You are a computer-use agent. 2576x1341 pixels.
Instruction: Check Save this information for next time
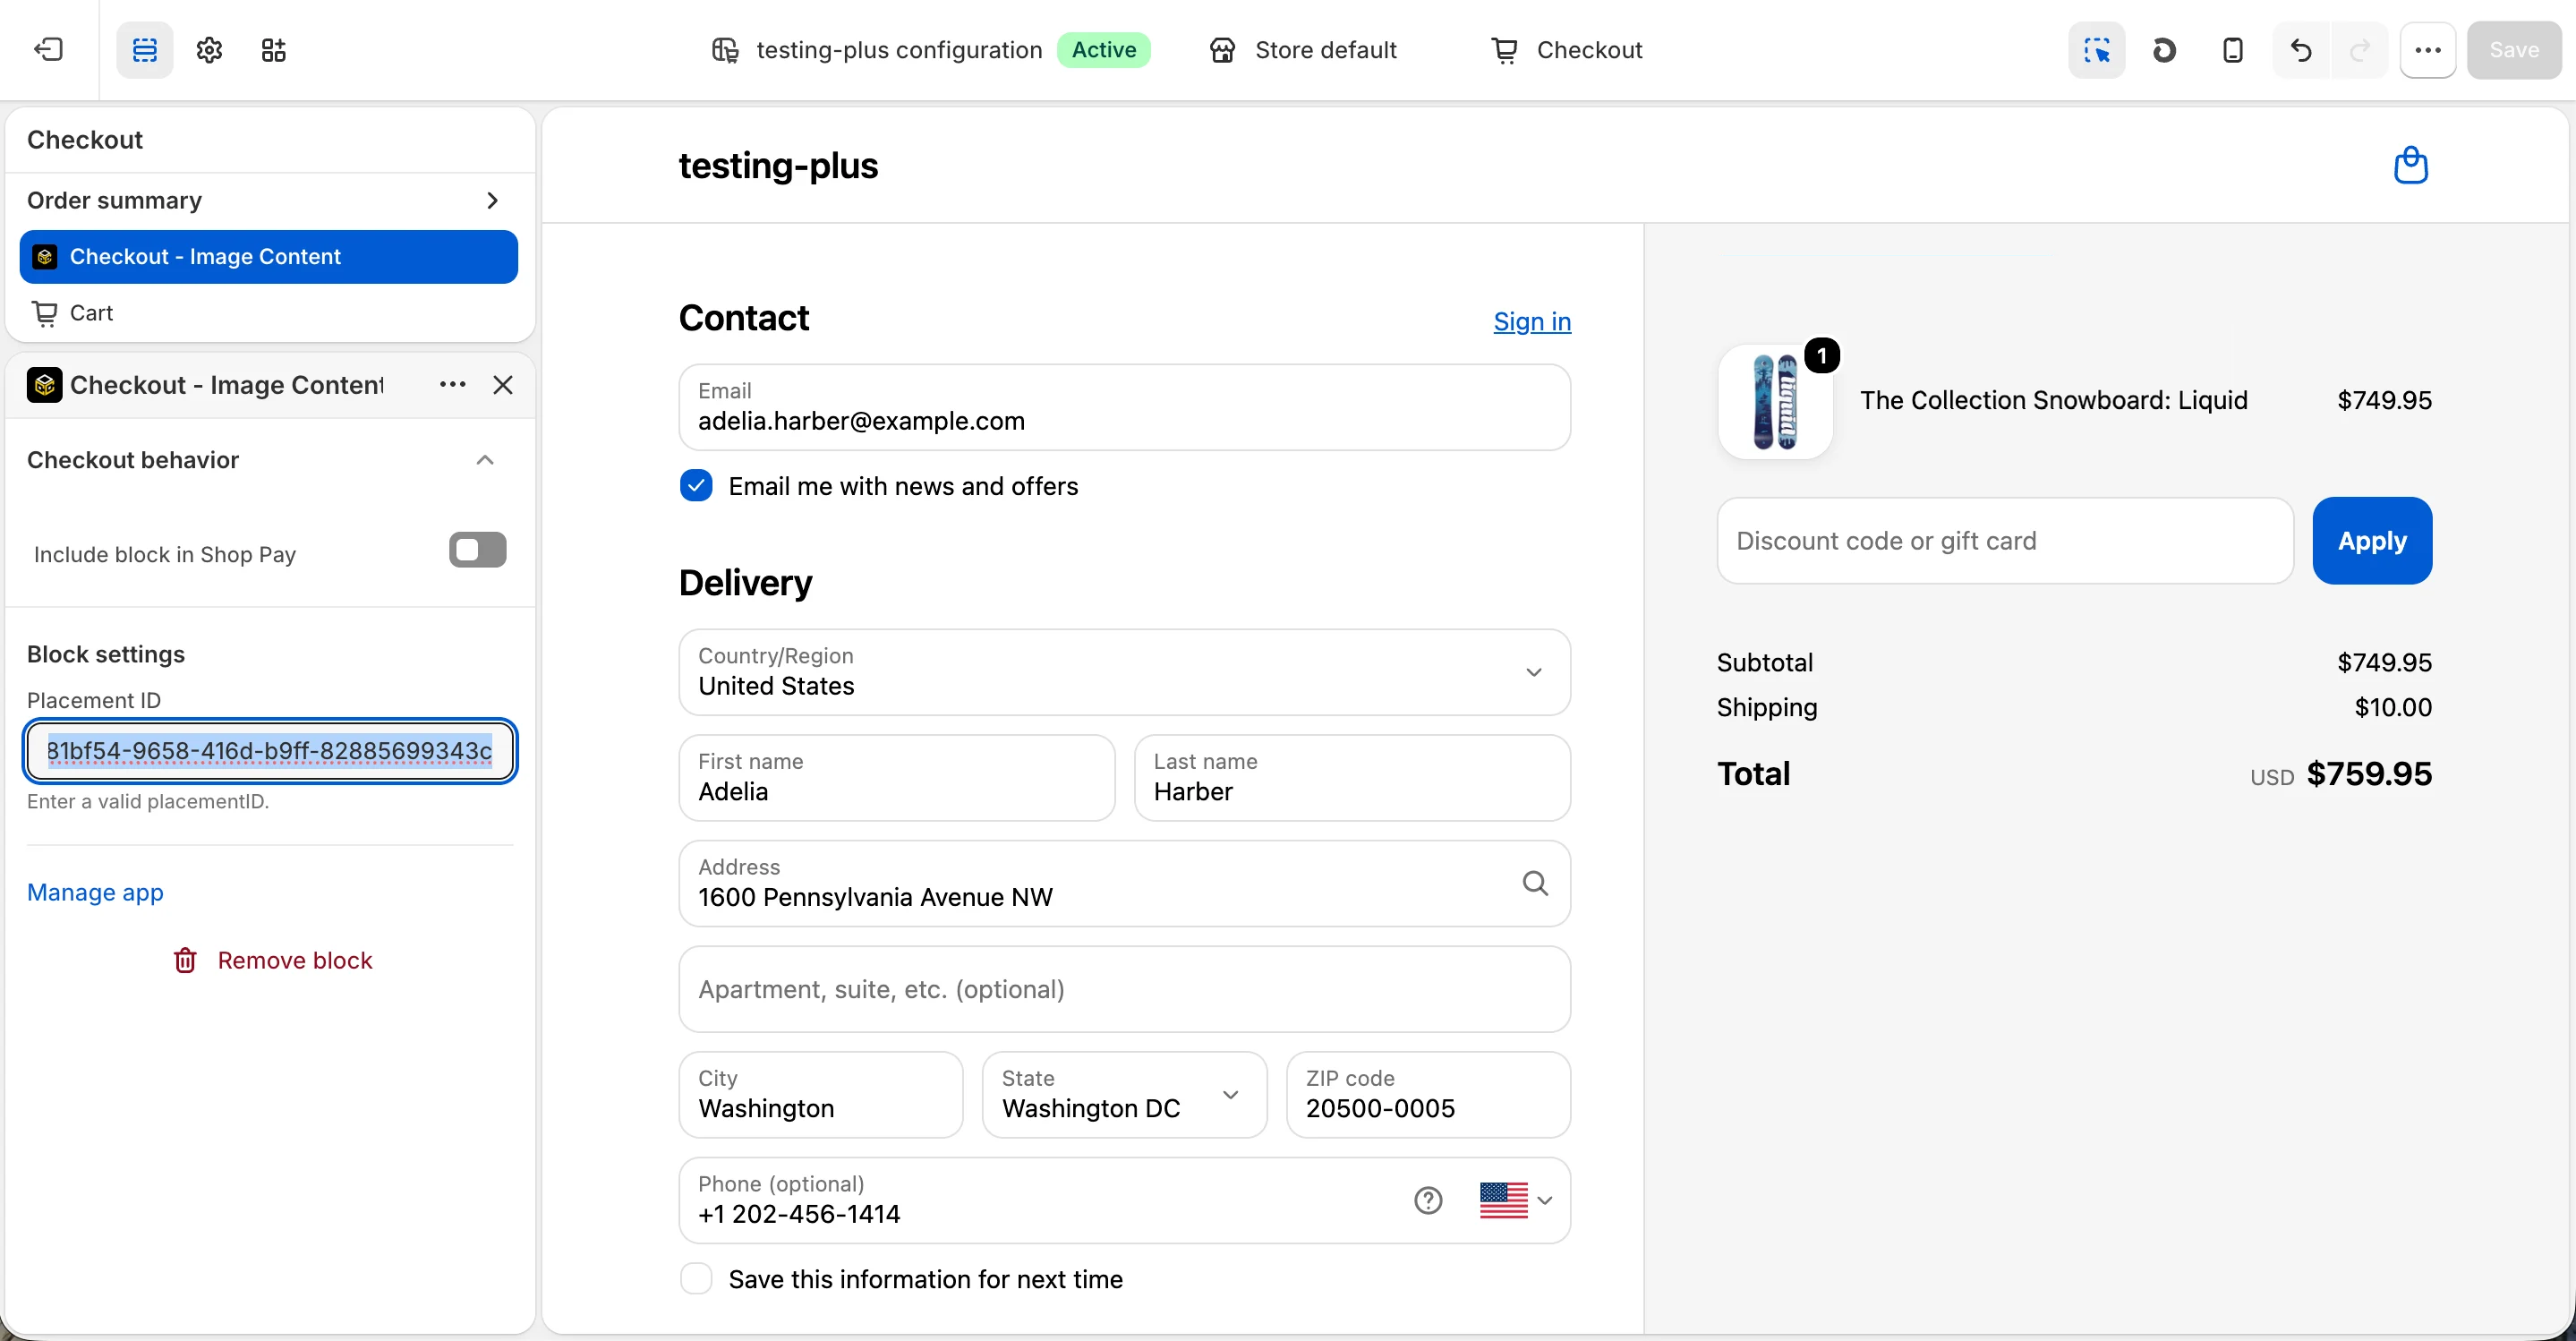[696, 1278]
